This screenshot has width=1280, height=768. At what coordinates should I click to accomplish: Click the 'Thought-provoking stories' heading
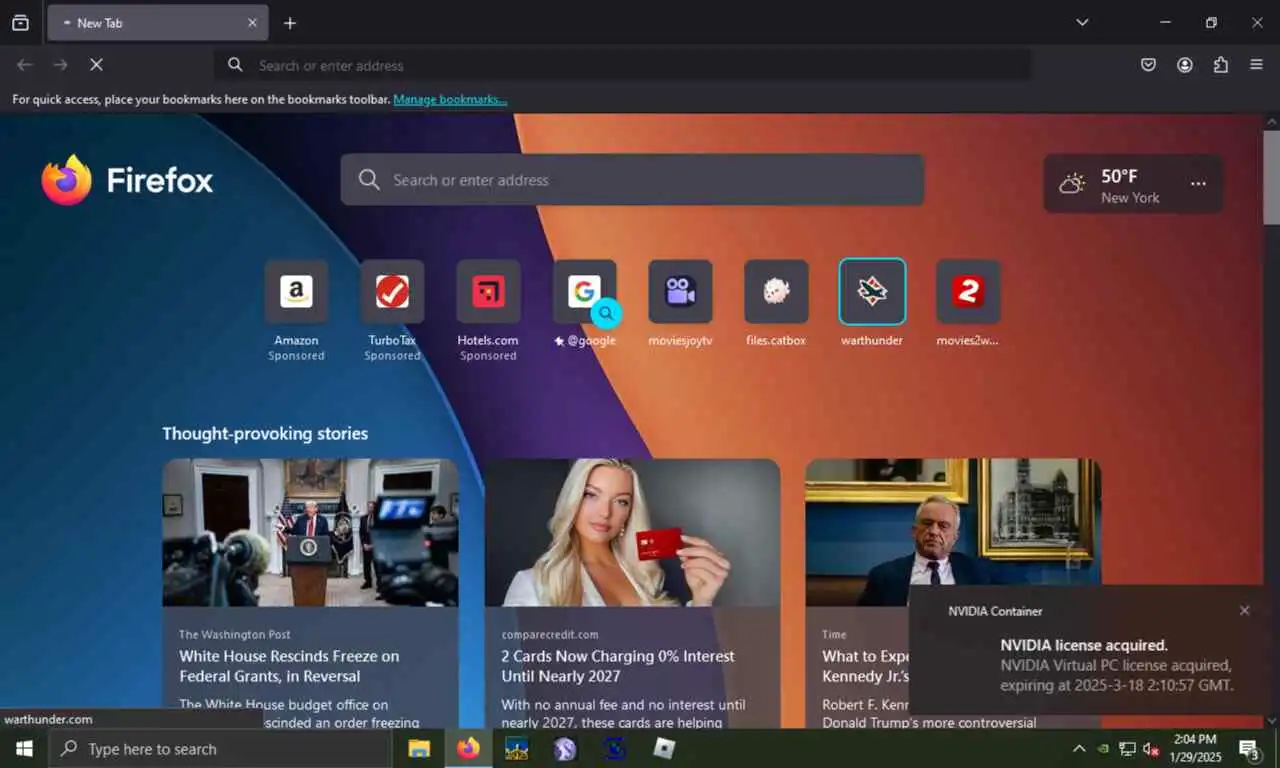pyautogui.click(x=265, y=434)
